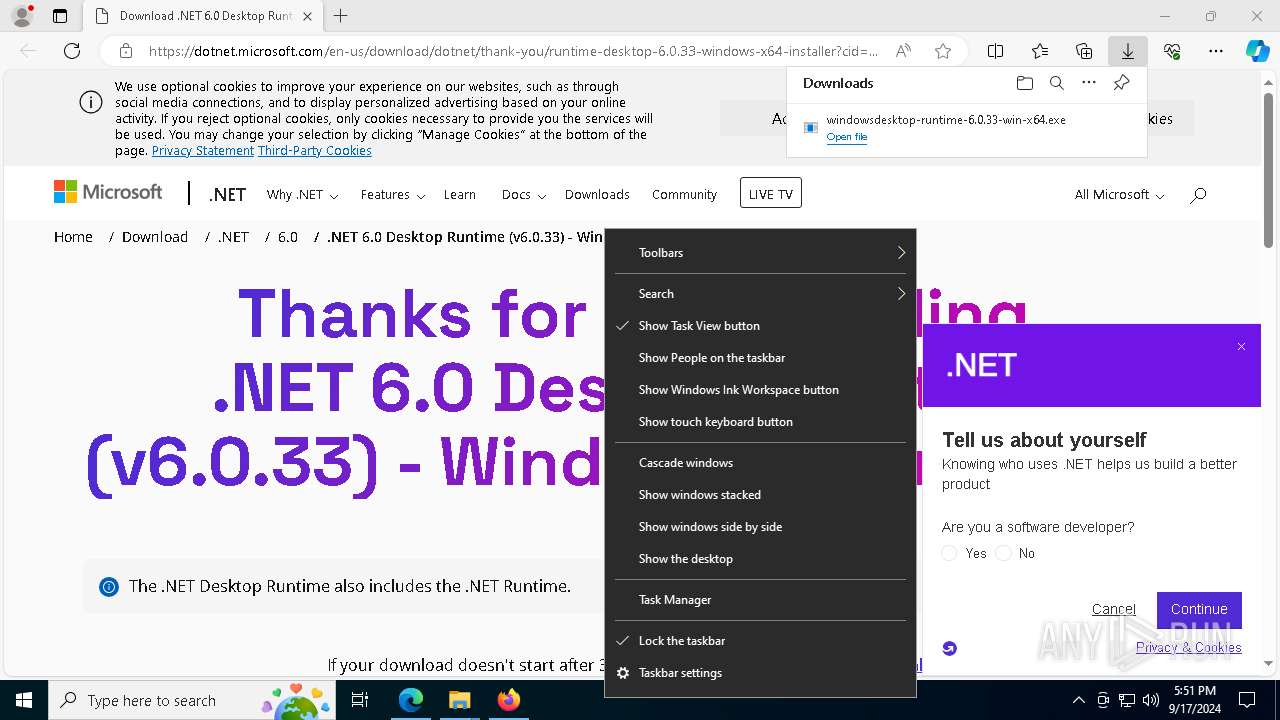Open Browser essentials icon
The image size is (1280, 720).
[x=1172, y=51]
